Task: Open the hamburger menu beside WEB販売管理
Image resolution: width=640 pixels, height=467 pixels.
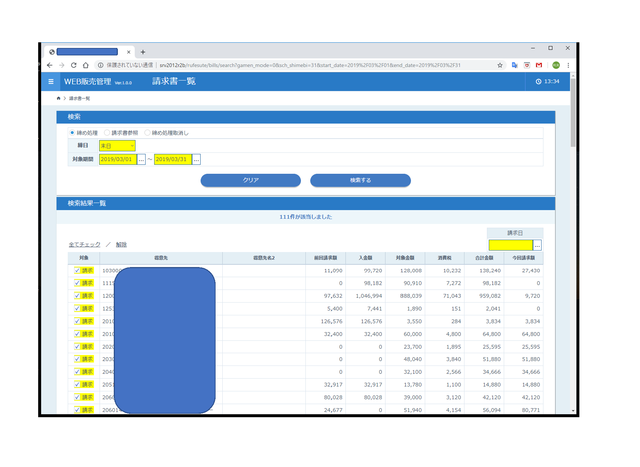Action: pos(52,81)
